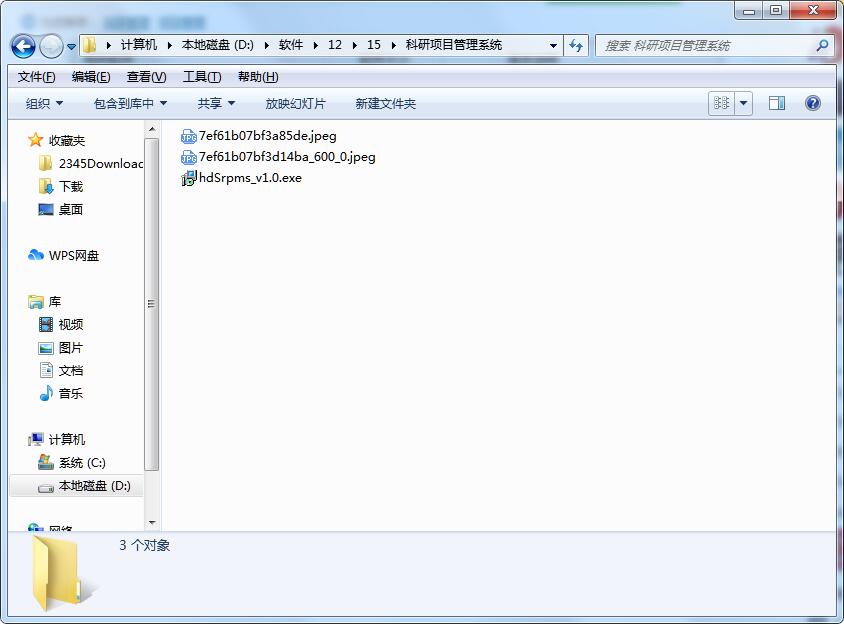Open the 查看(V) menu
This screenshot has width=844, height=624.
pyautogui.click(x=146, y=77)
